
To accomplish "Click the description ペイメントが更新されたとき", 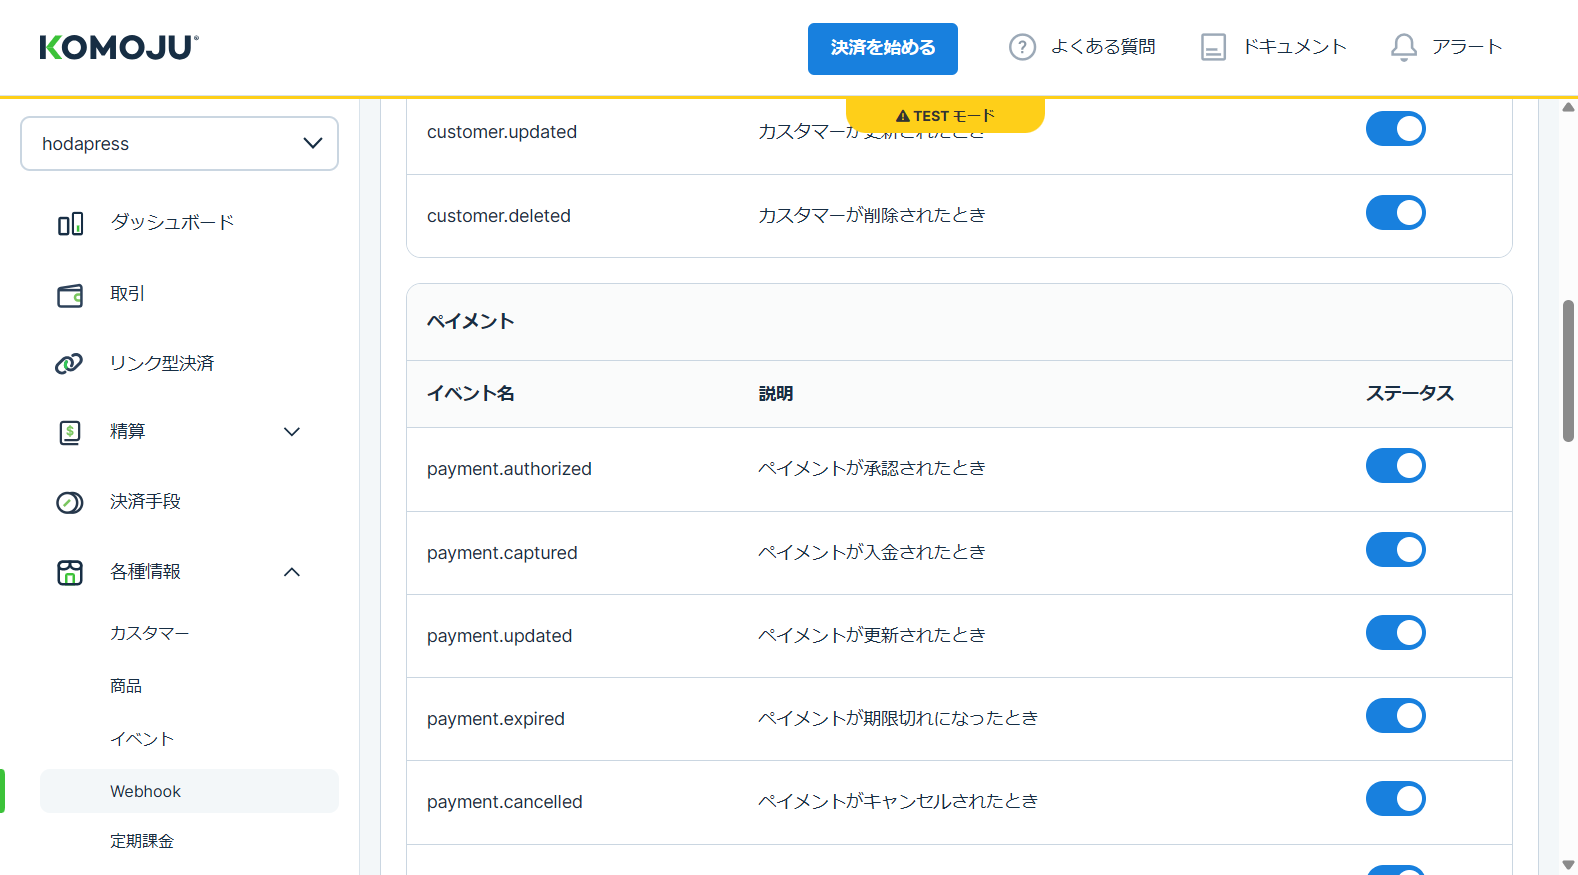I will tap(872, 635).
